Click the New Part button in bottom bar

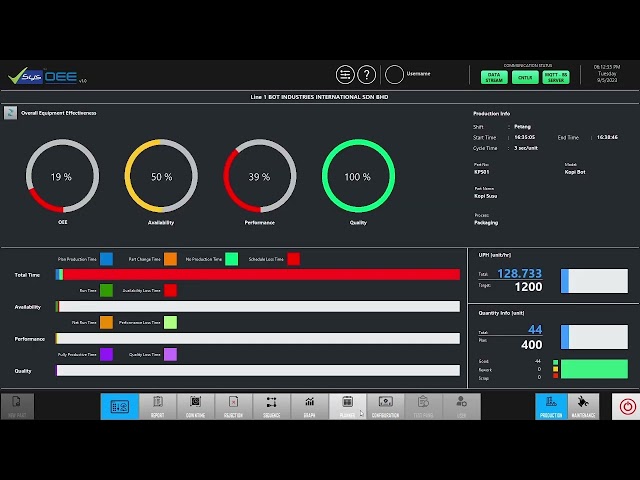(x=17, y=407)
